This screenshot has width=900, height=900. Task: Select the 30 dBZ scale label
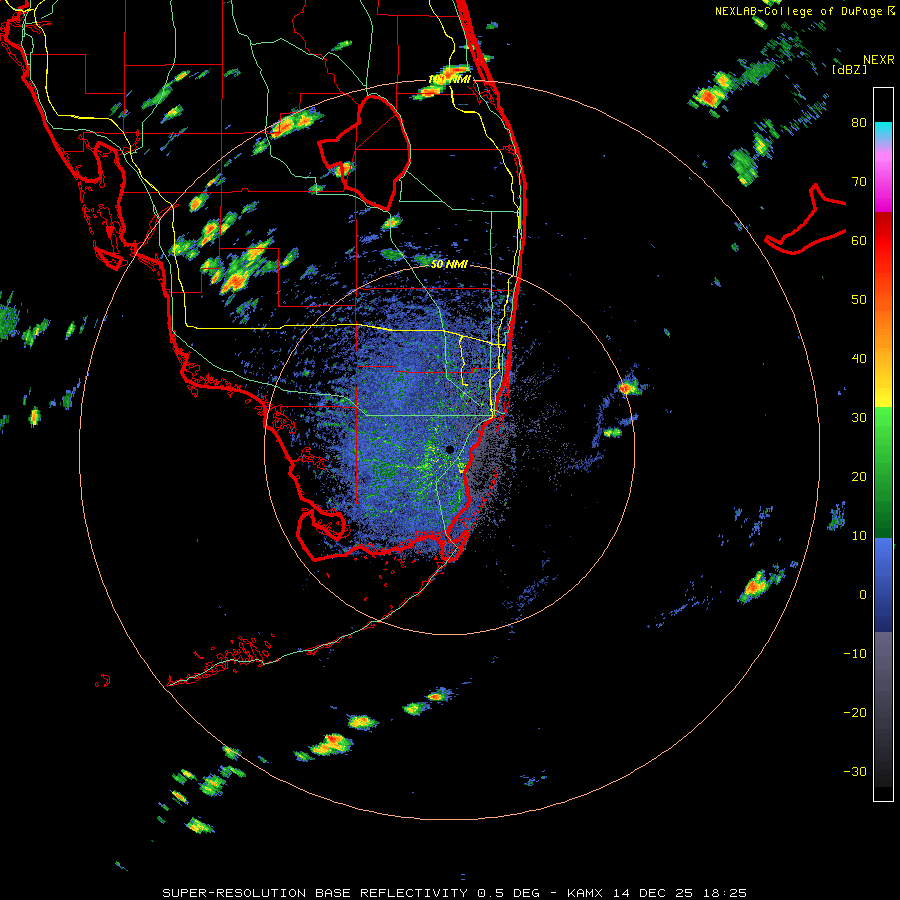(x=859, y=417)
